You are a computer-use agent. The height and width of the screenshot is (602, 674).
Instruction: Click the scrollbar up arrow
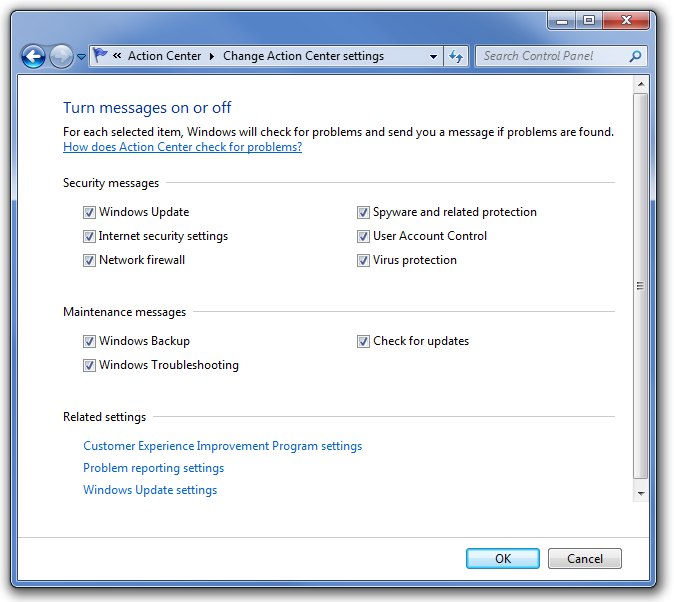pyautogui.click(x=641, y=84)
